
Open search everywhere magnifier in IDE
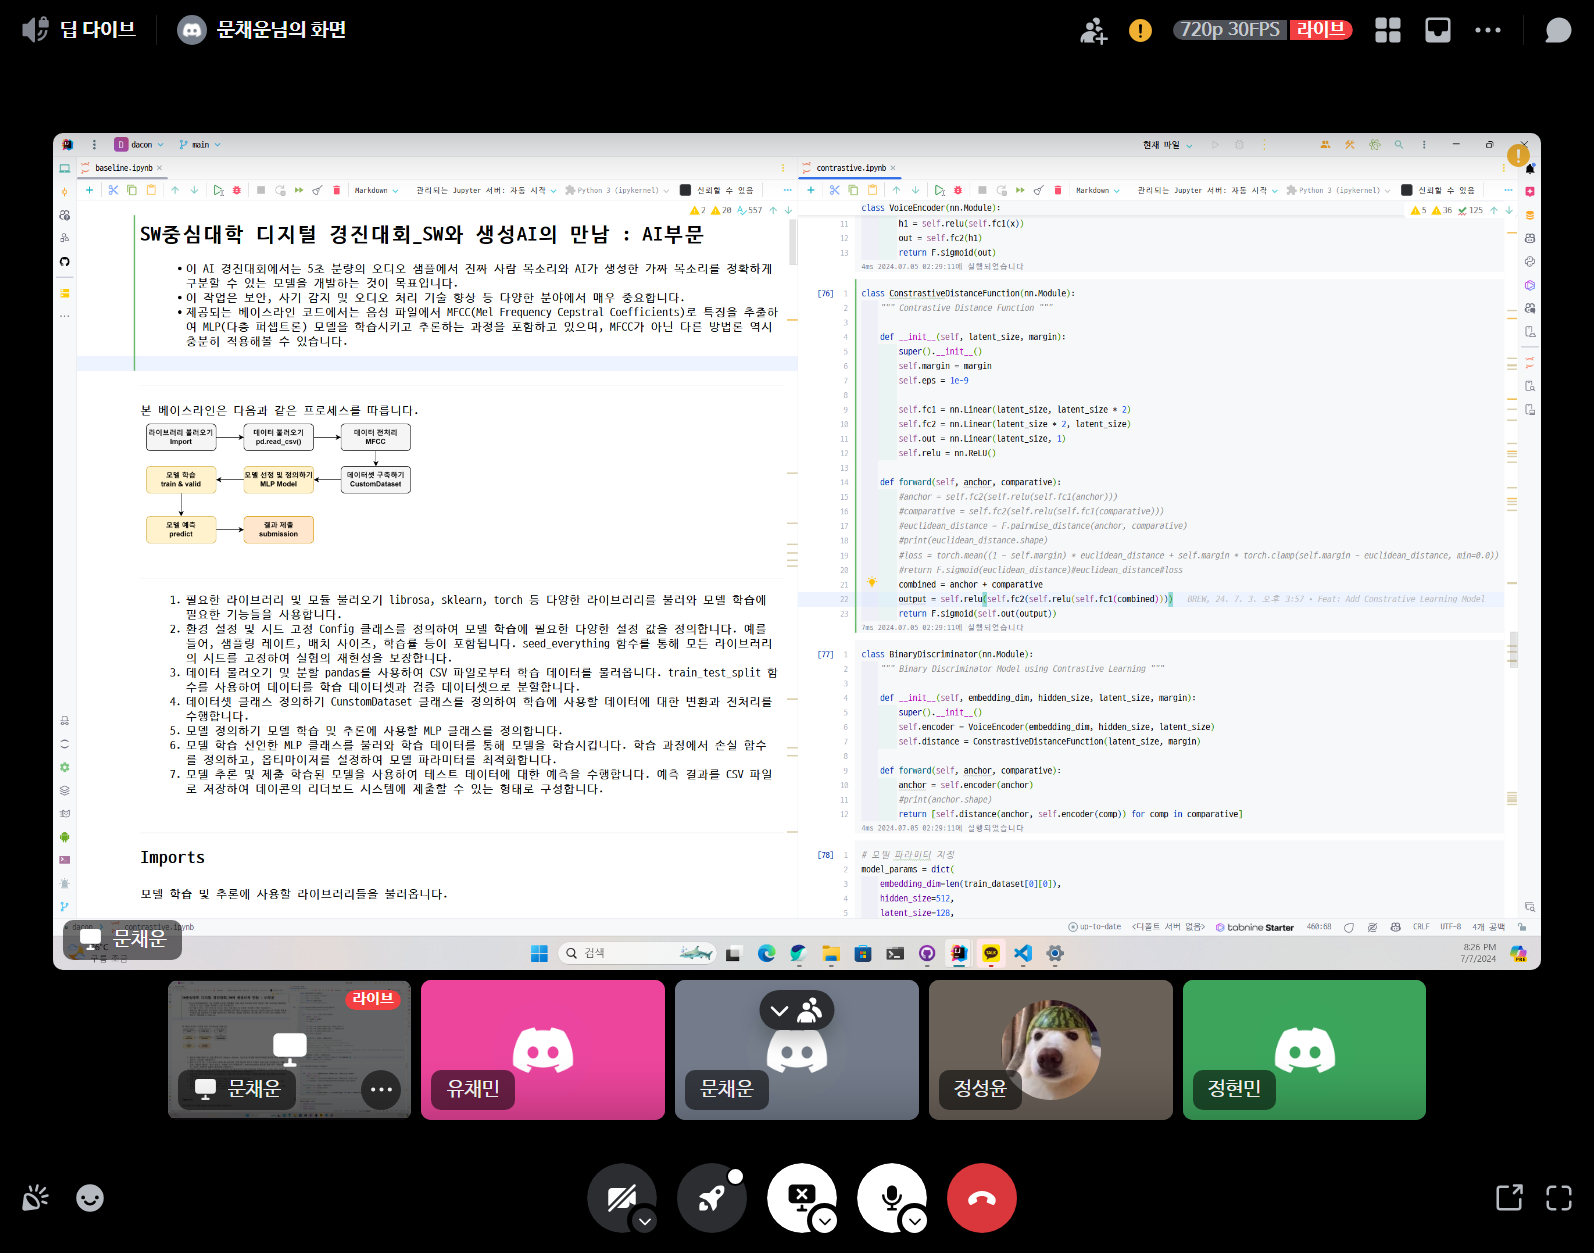click(x=1399, y=144)
